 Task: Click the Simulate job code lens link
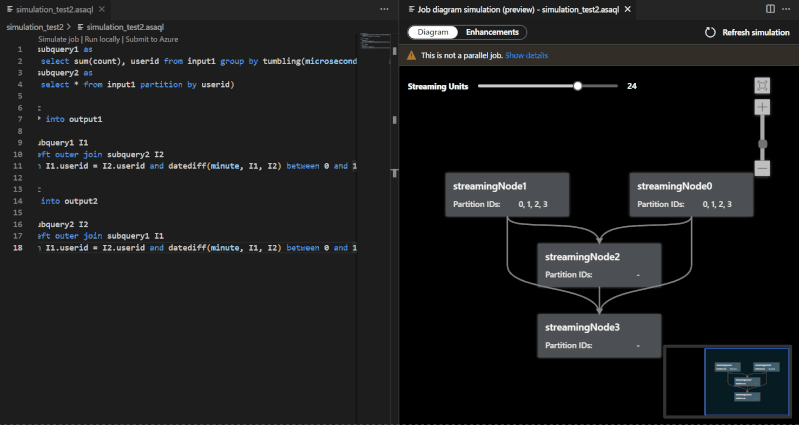[x=59, y=38]
